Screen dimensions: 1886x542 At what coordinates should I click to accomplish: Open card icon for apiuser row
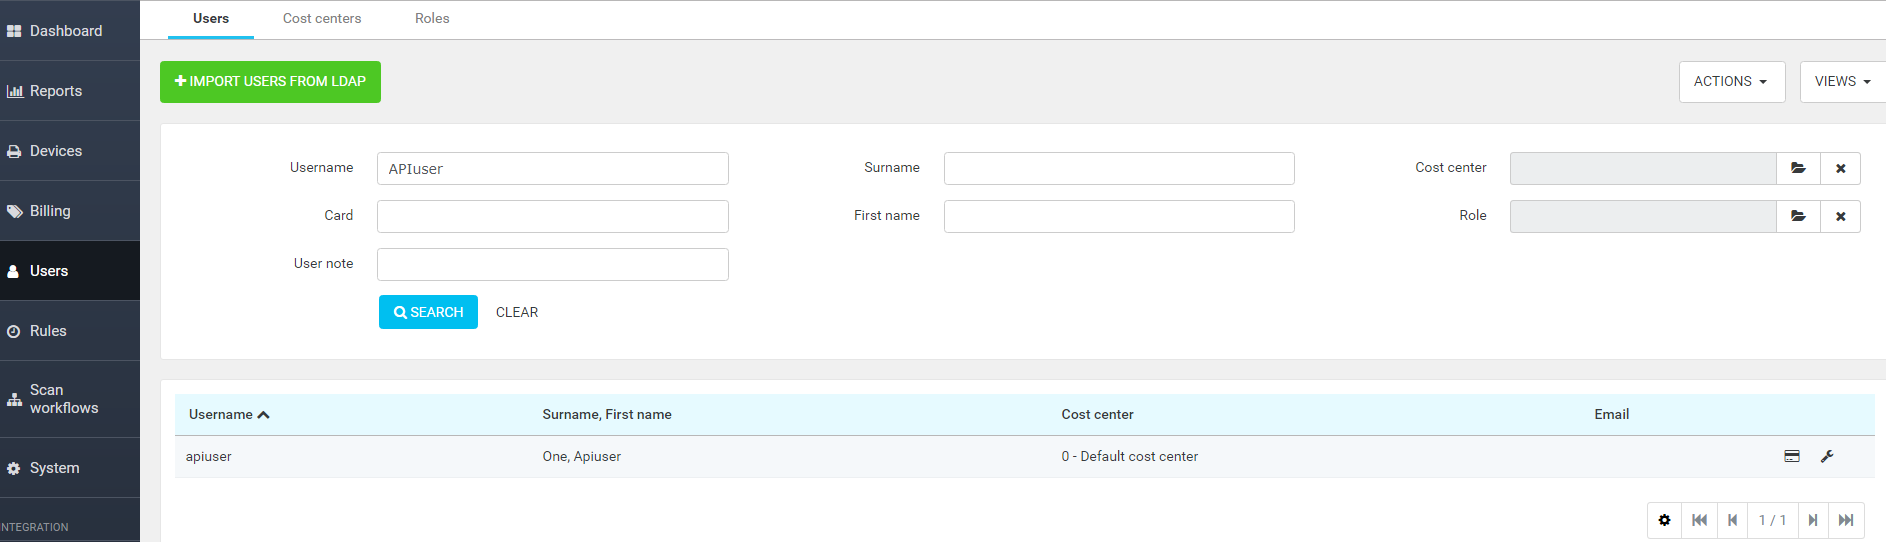pos(1792,456)
